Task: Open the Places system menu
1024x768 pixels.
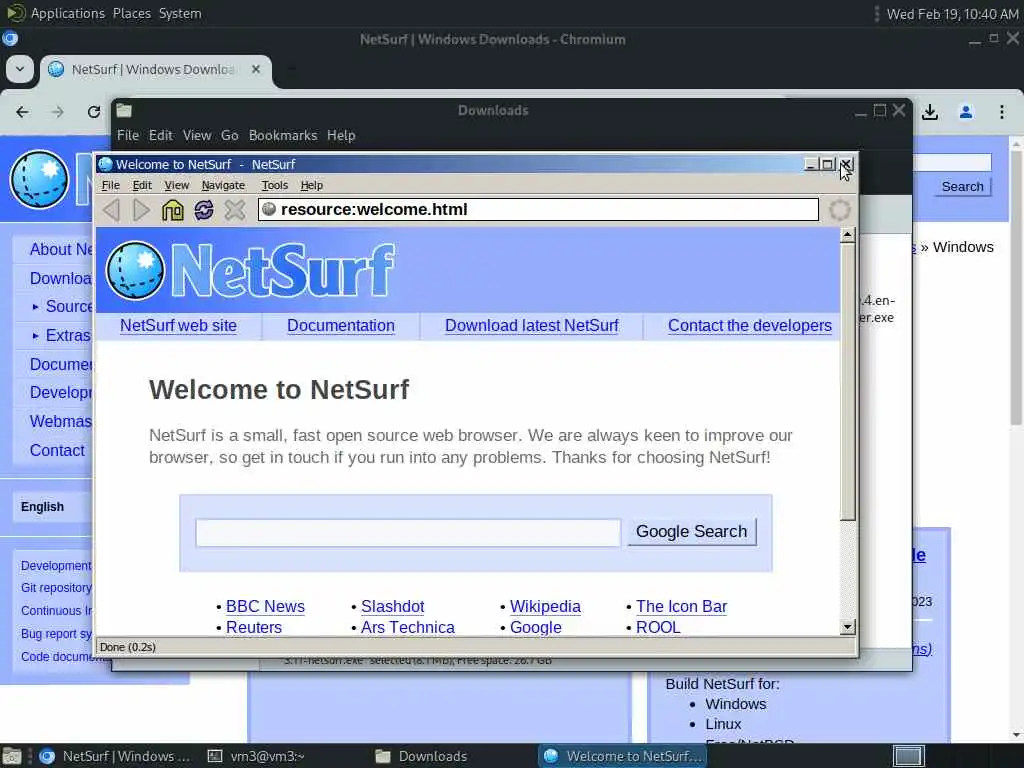Action: 131,13
